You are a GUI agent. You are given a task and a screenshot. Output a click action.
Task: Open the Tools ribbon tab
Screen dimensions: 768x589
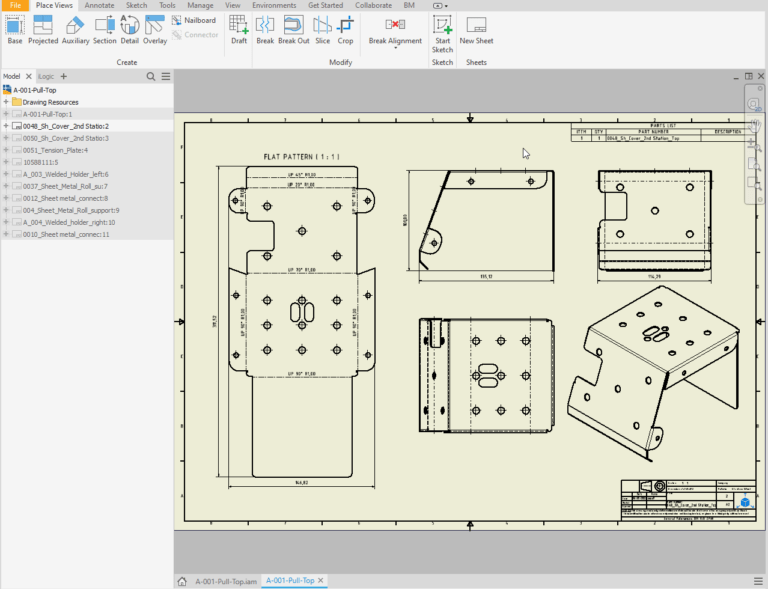pos(167,5)
